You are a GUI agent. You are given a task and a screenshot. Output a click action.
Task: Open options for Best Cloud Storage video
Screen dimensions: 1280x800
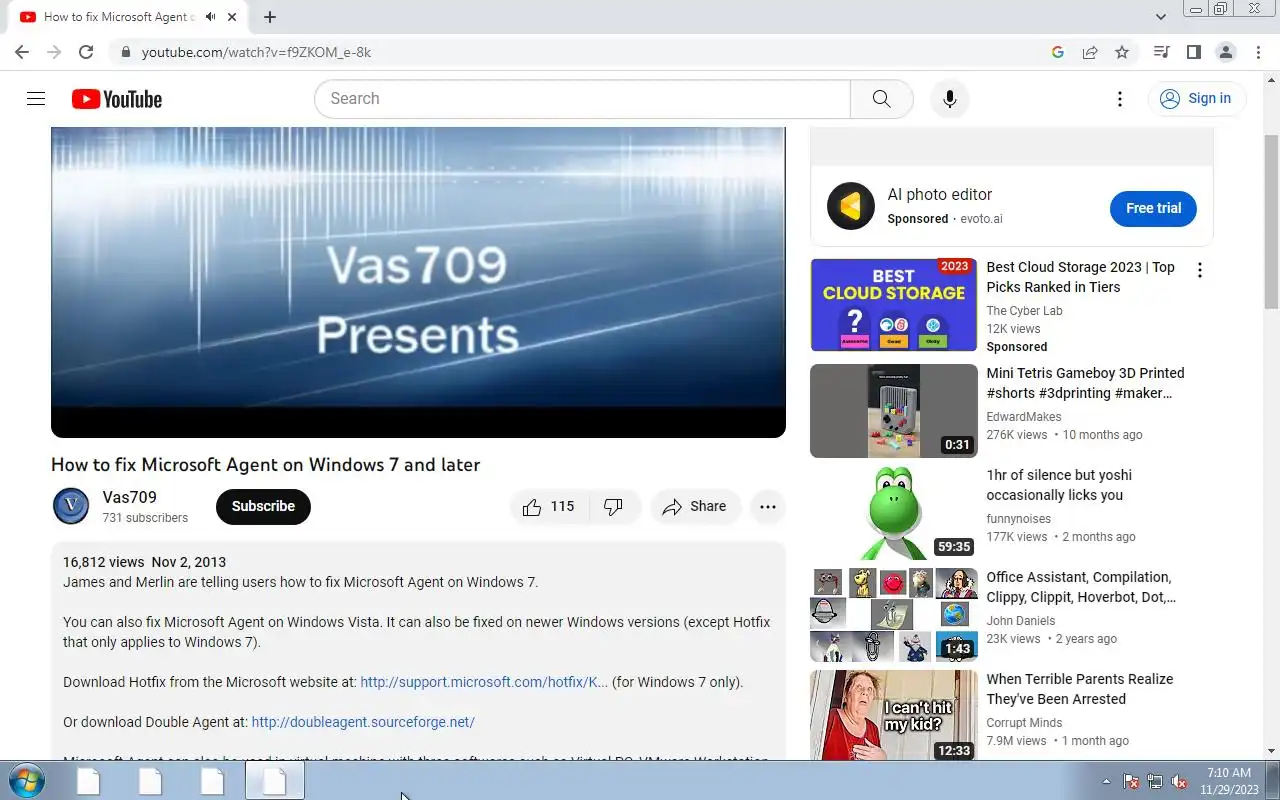pyautogui.click(x=1199, y=270)
